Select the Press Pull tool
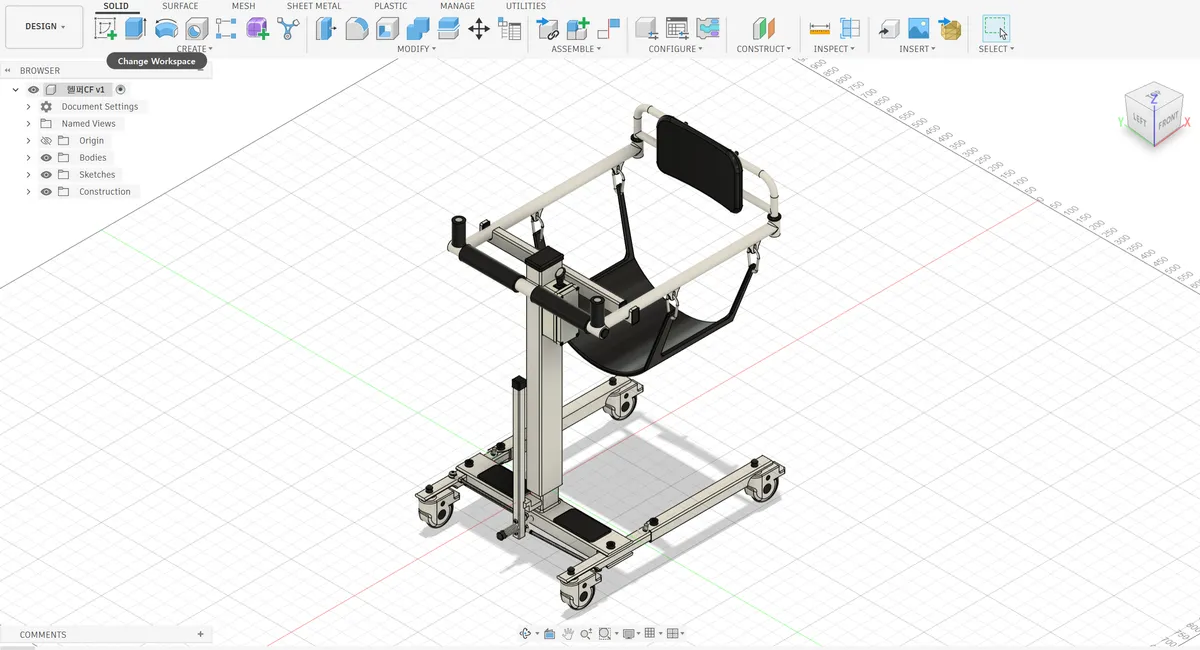This screenshot has height=650, width=1200. coord(326,29)
